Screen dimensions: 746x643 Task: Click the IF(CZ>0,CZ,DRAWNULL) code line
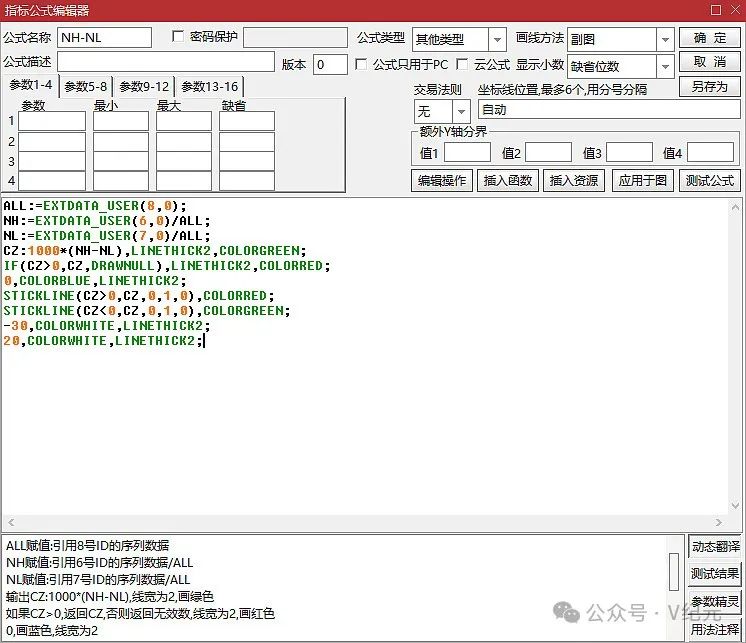click(167, 266)
